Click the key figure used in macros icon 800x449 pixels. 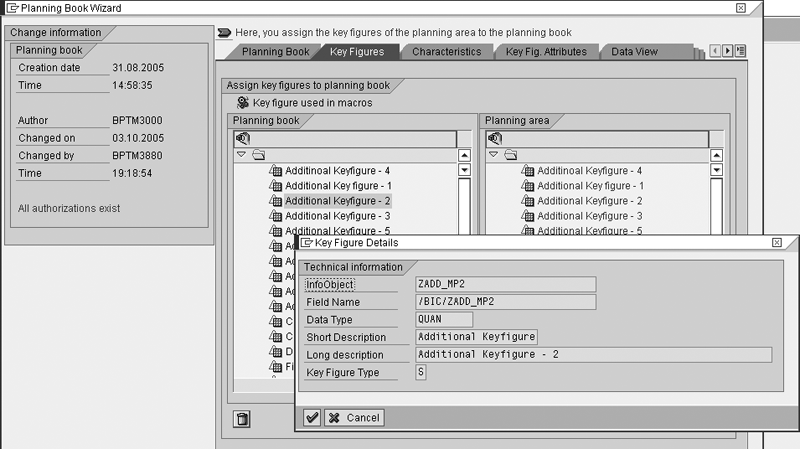pyautogui.click(x=243, y=103)
